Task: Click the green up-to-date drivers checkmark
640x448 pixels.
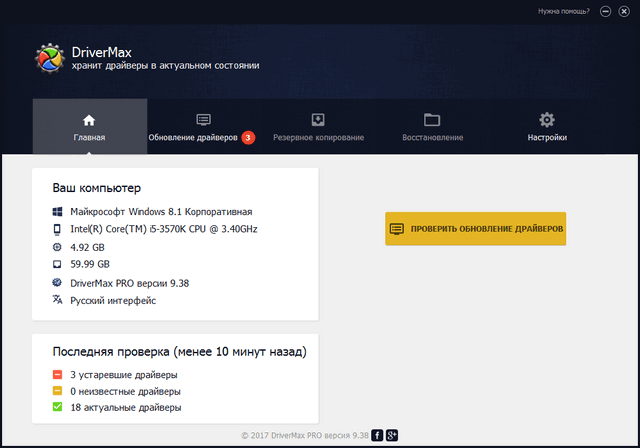Action: (x=57, y=407)
